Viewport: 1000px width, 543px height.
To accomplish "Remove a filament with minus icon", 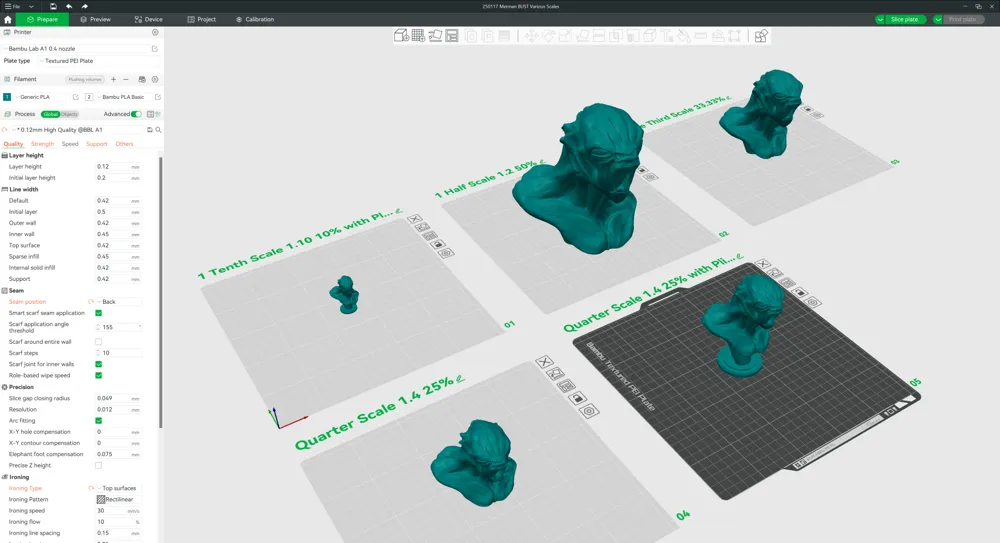I will coord(126,80).
